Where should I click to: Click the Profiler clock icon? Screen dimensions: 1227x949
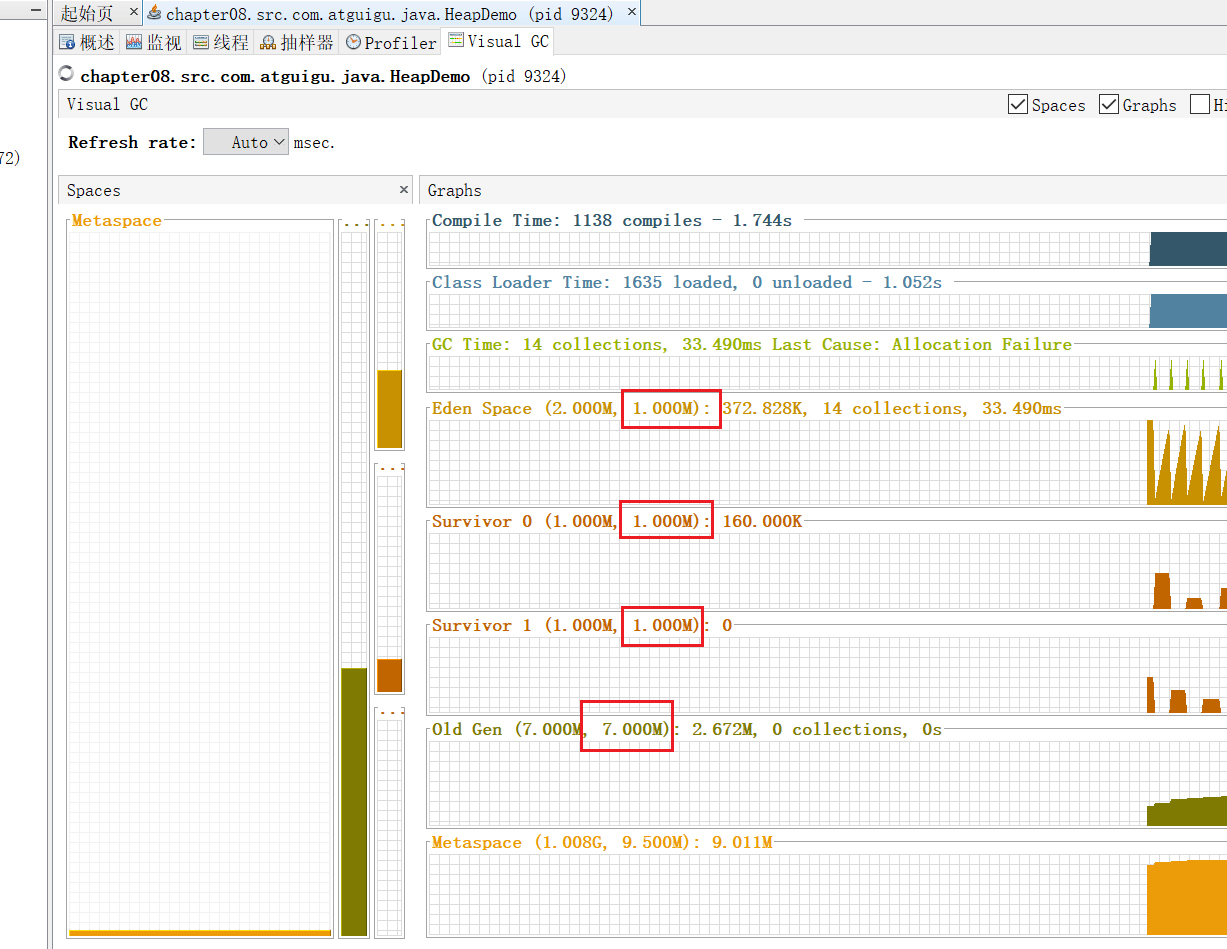click(x=354, y=43)
